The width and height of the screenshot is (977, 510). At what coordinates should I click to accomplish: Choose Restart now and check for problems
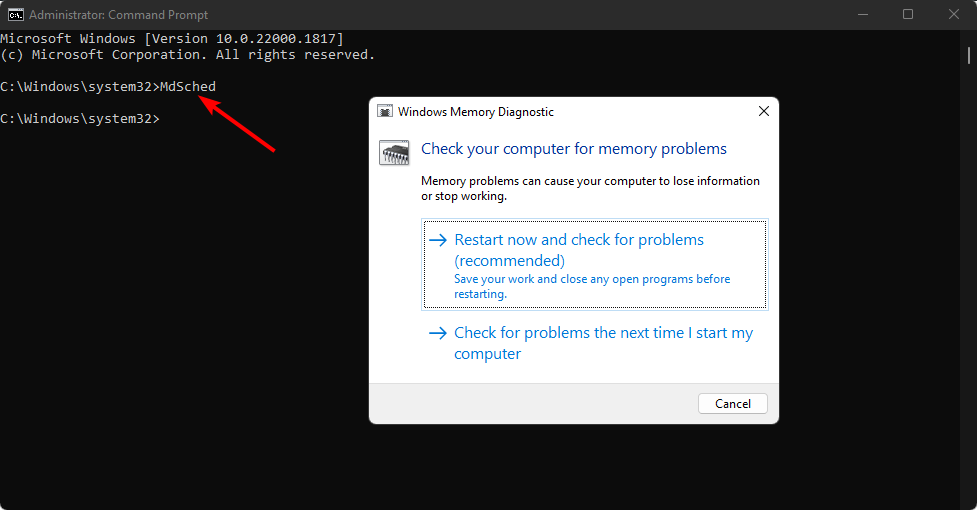point(594,264)
